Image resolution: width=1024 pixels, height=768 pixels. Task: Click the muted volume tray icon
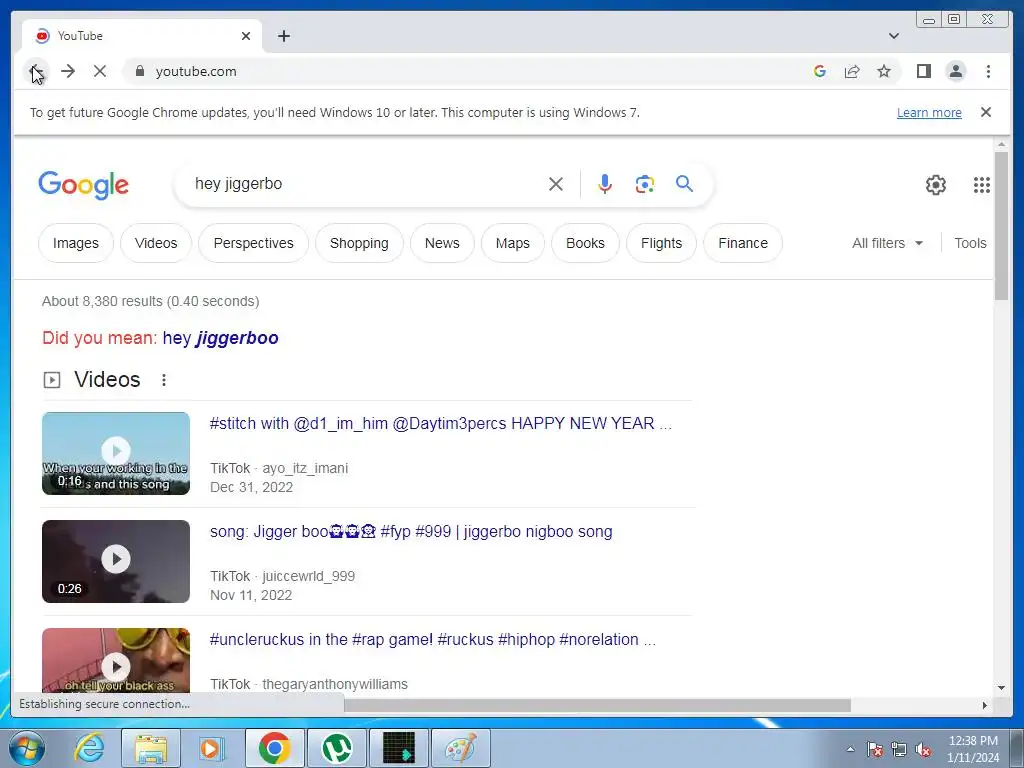923,750
